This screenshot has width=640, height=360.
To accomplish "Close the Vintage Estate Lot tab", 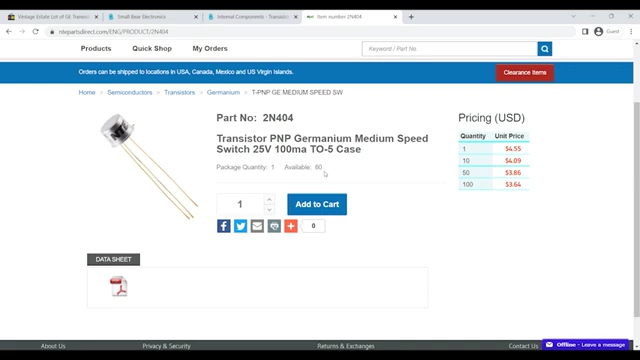I will click(x=96, y=17).
